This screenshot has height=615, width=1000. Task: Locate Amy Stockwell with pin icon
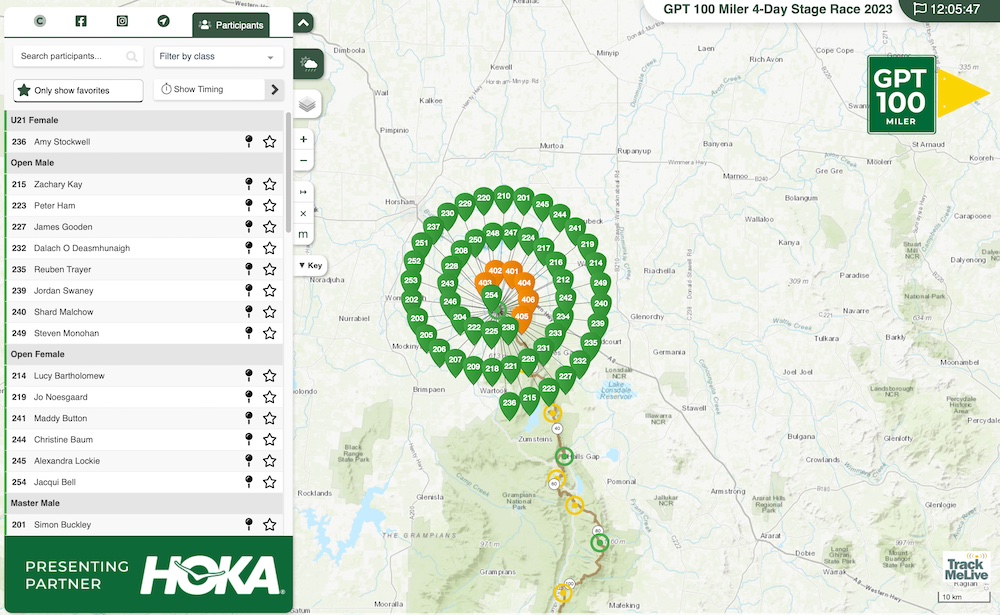(x=249, y=142)
